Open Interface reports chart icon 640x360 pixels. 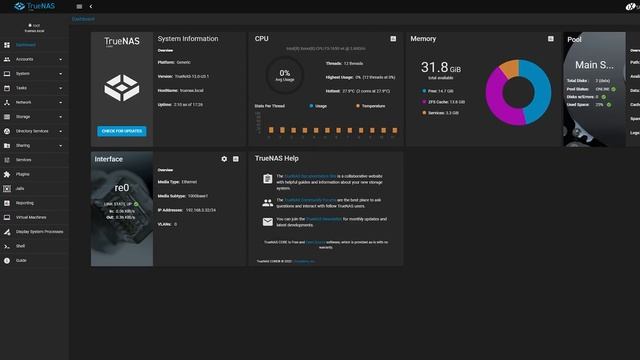236,159
